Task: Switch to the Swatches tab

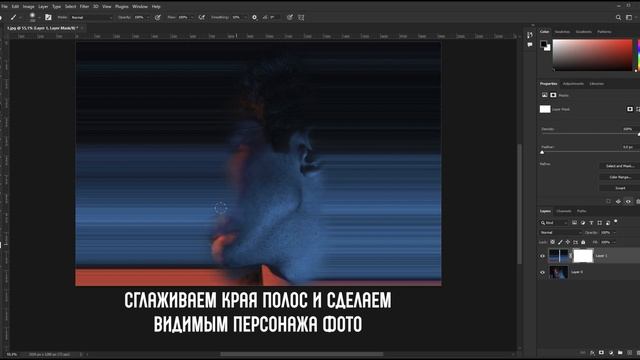Action: 562,31
